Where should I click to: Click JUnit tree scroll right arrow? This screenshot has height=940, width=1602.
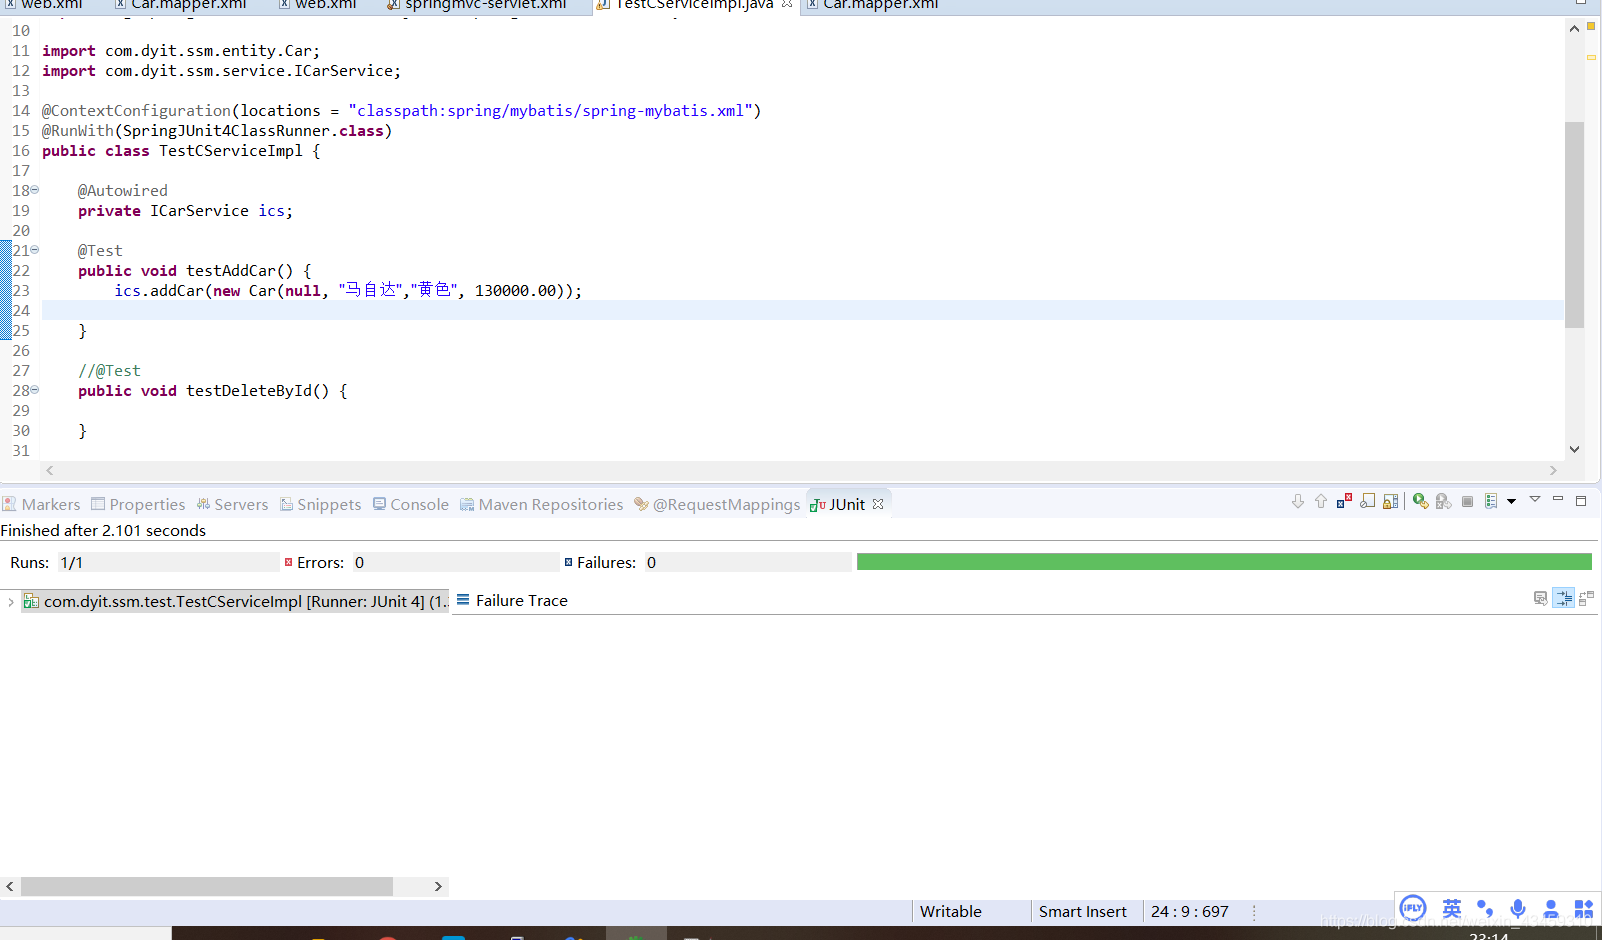coord(438,886)
